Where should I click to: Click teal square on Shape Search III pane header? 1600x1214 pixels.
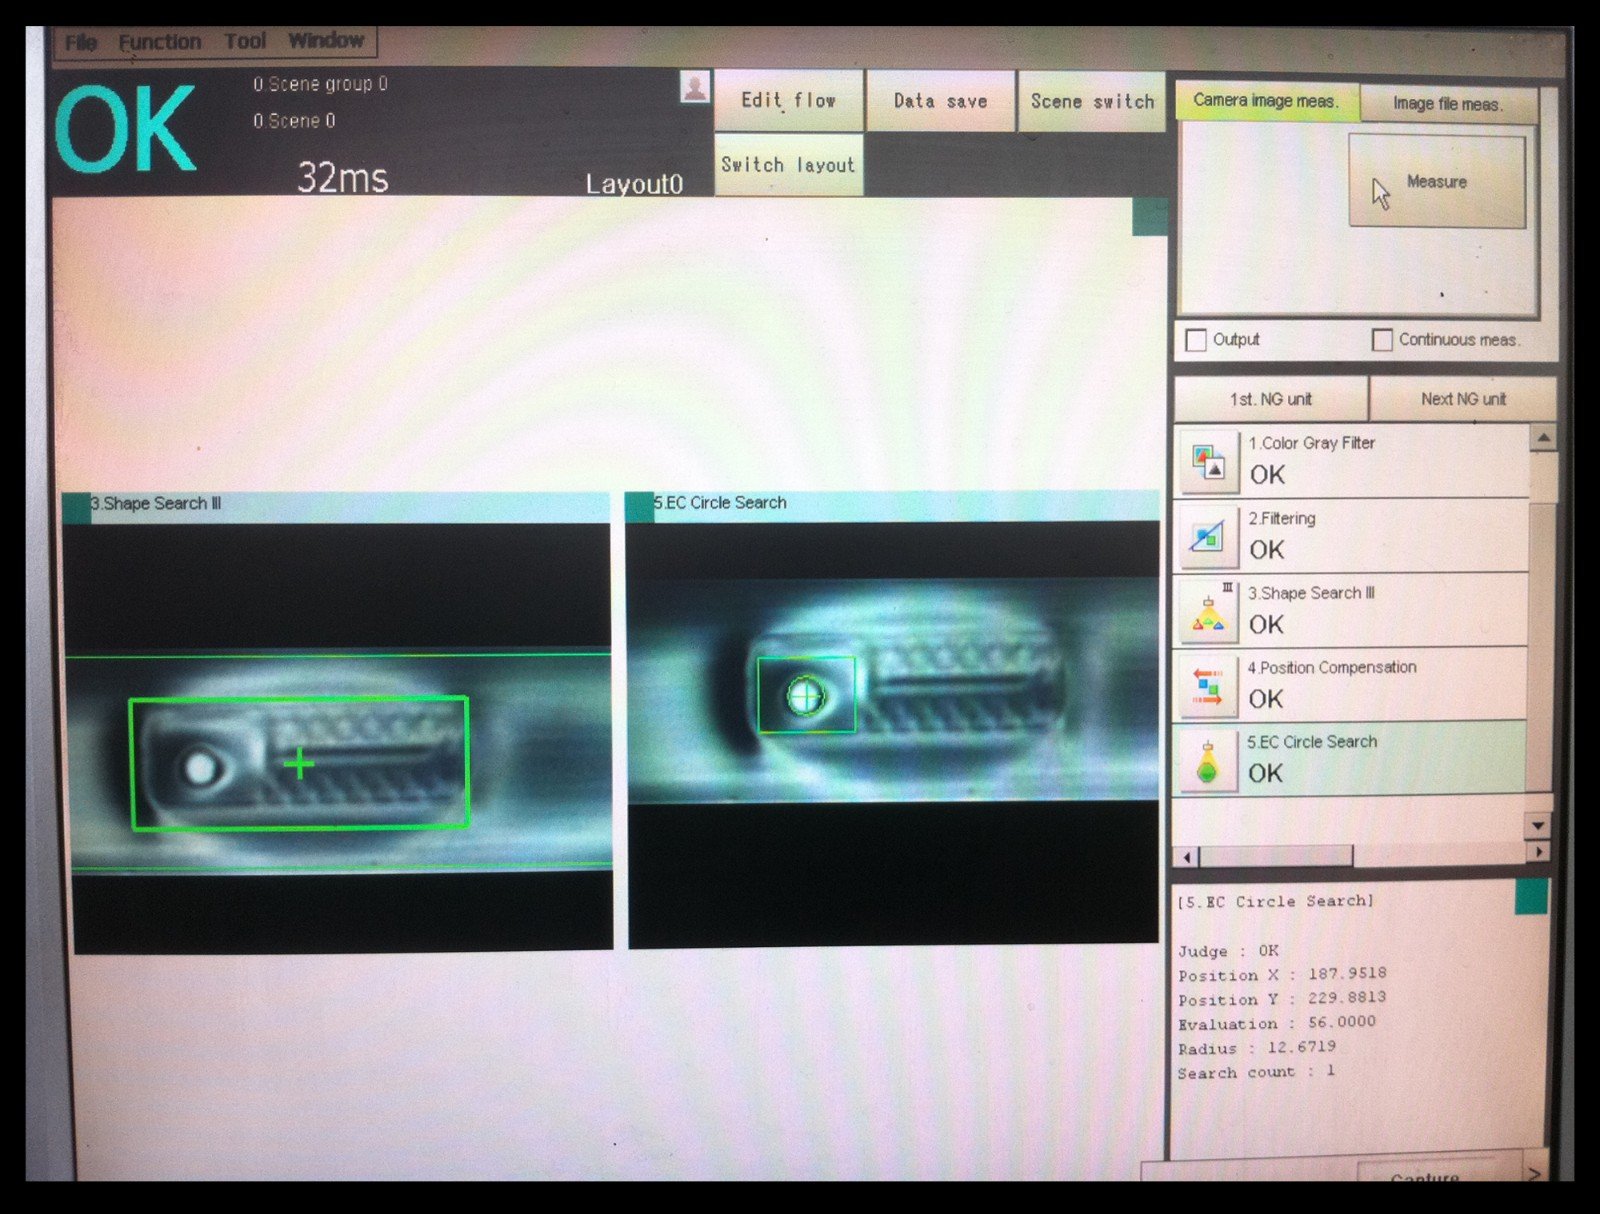76,507
